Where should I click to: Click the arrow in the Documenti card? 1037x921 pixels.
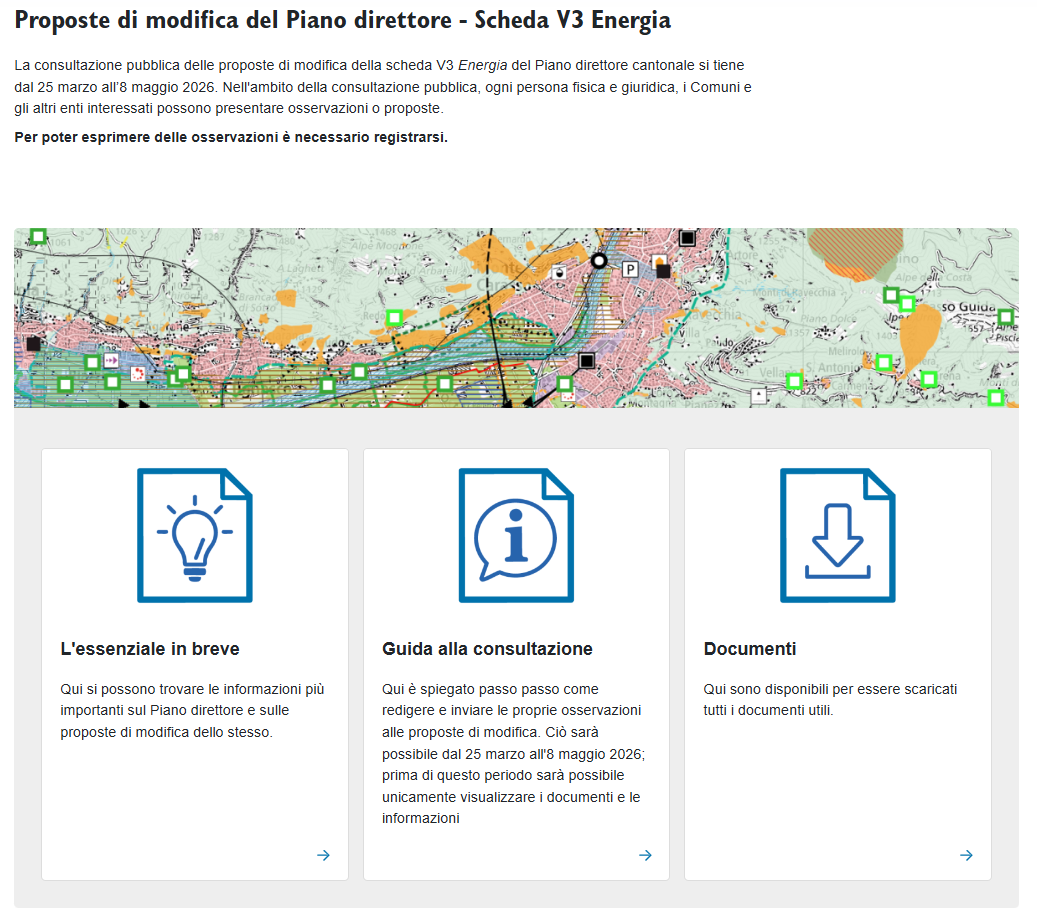[966, 855]
